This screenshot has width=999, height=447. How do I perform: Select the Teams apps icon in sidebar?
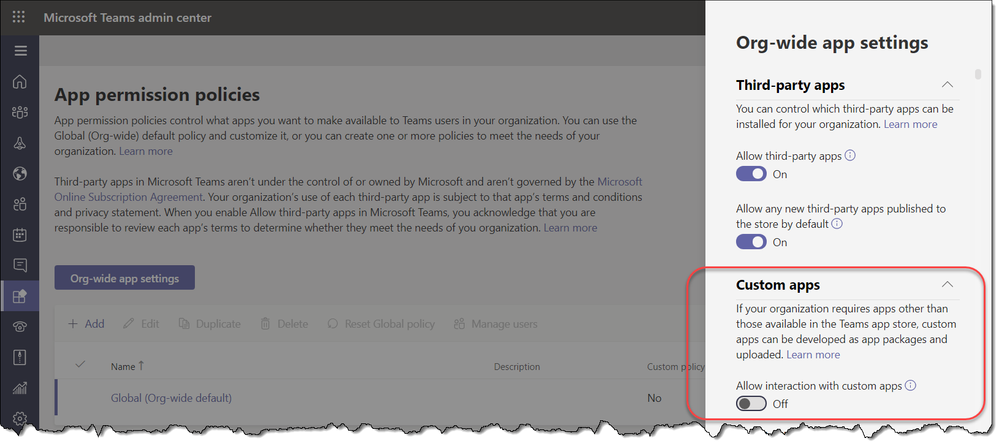point(20,296)
